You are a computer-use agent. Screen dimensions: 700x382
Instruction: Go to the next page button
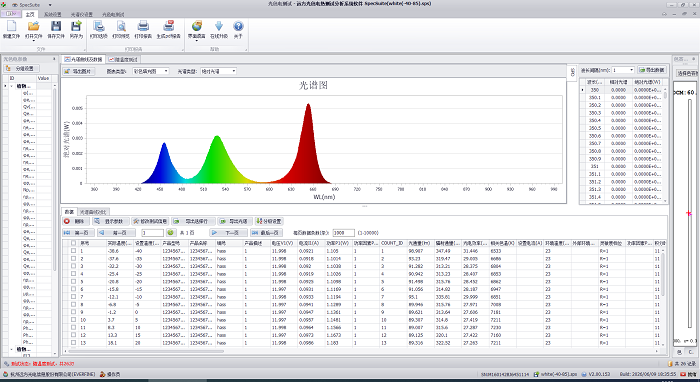(228, 233)
